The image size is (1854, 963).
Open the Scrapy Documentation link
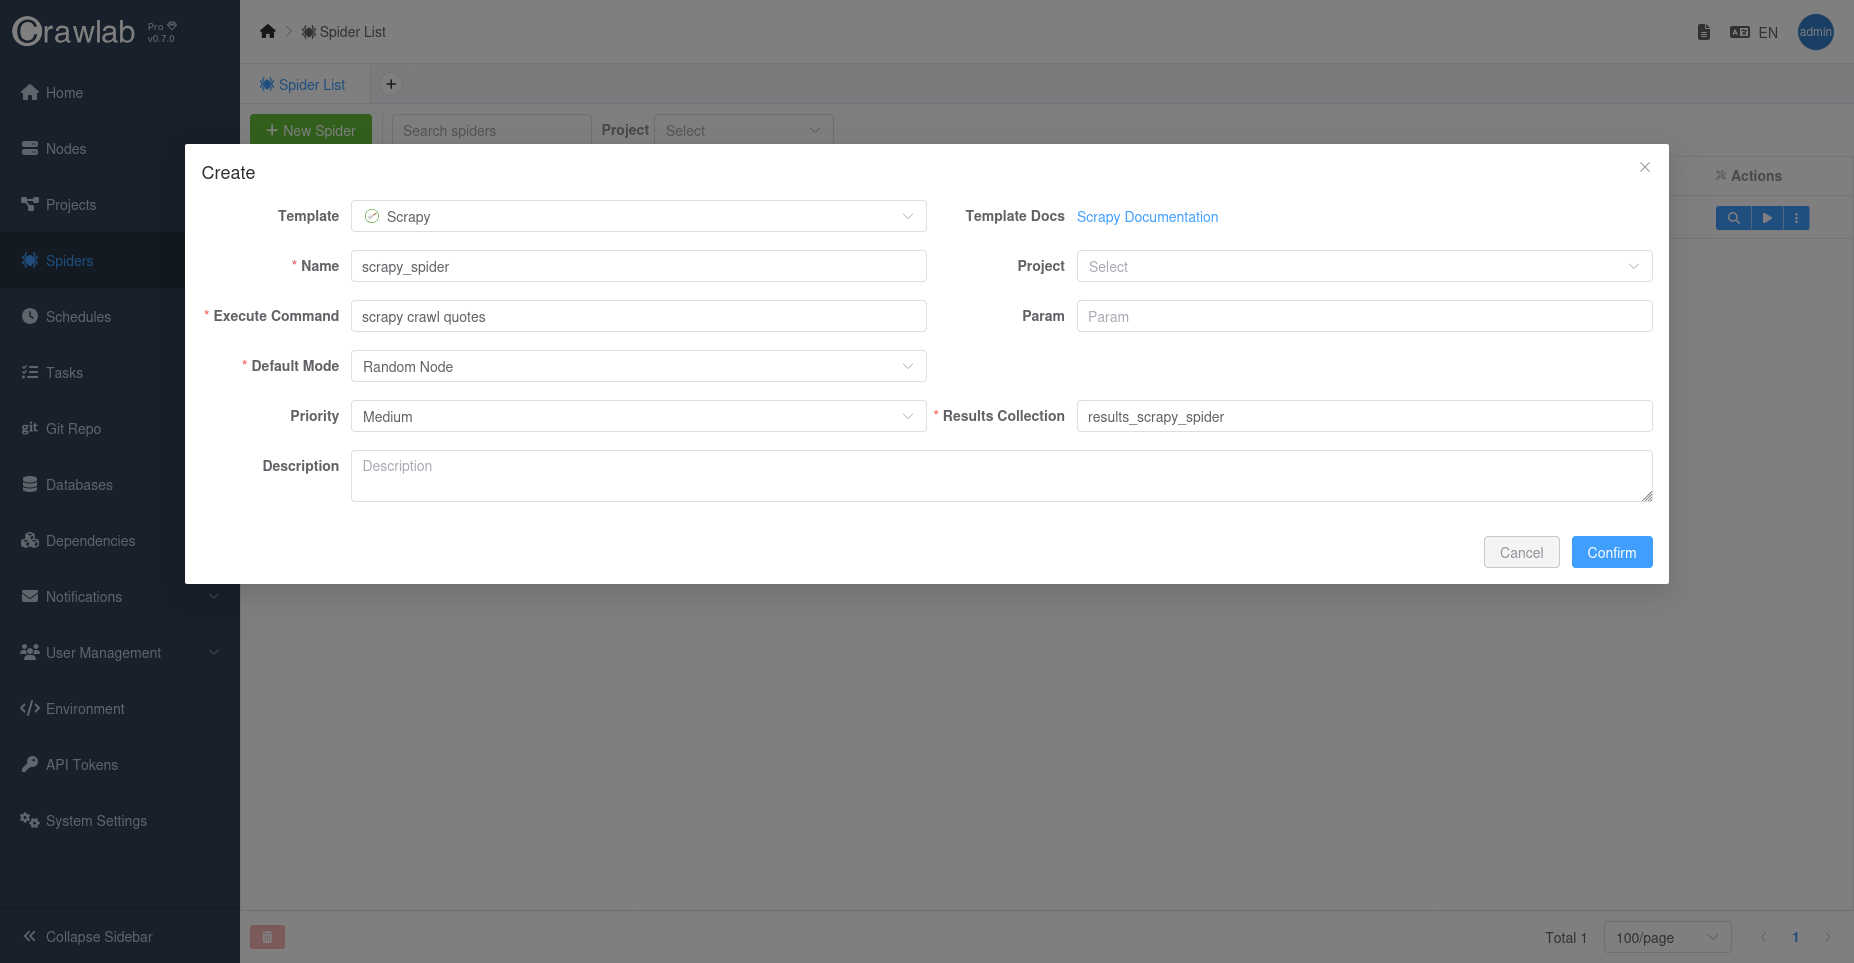point(1147,217)
